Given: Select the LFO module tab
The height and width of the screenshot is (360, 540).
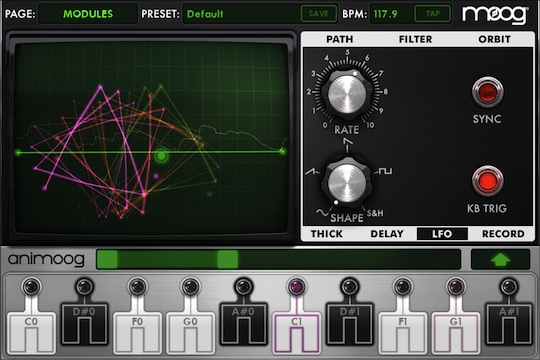Looking at the screenshot, I should 442,234.
